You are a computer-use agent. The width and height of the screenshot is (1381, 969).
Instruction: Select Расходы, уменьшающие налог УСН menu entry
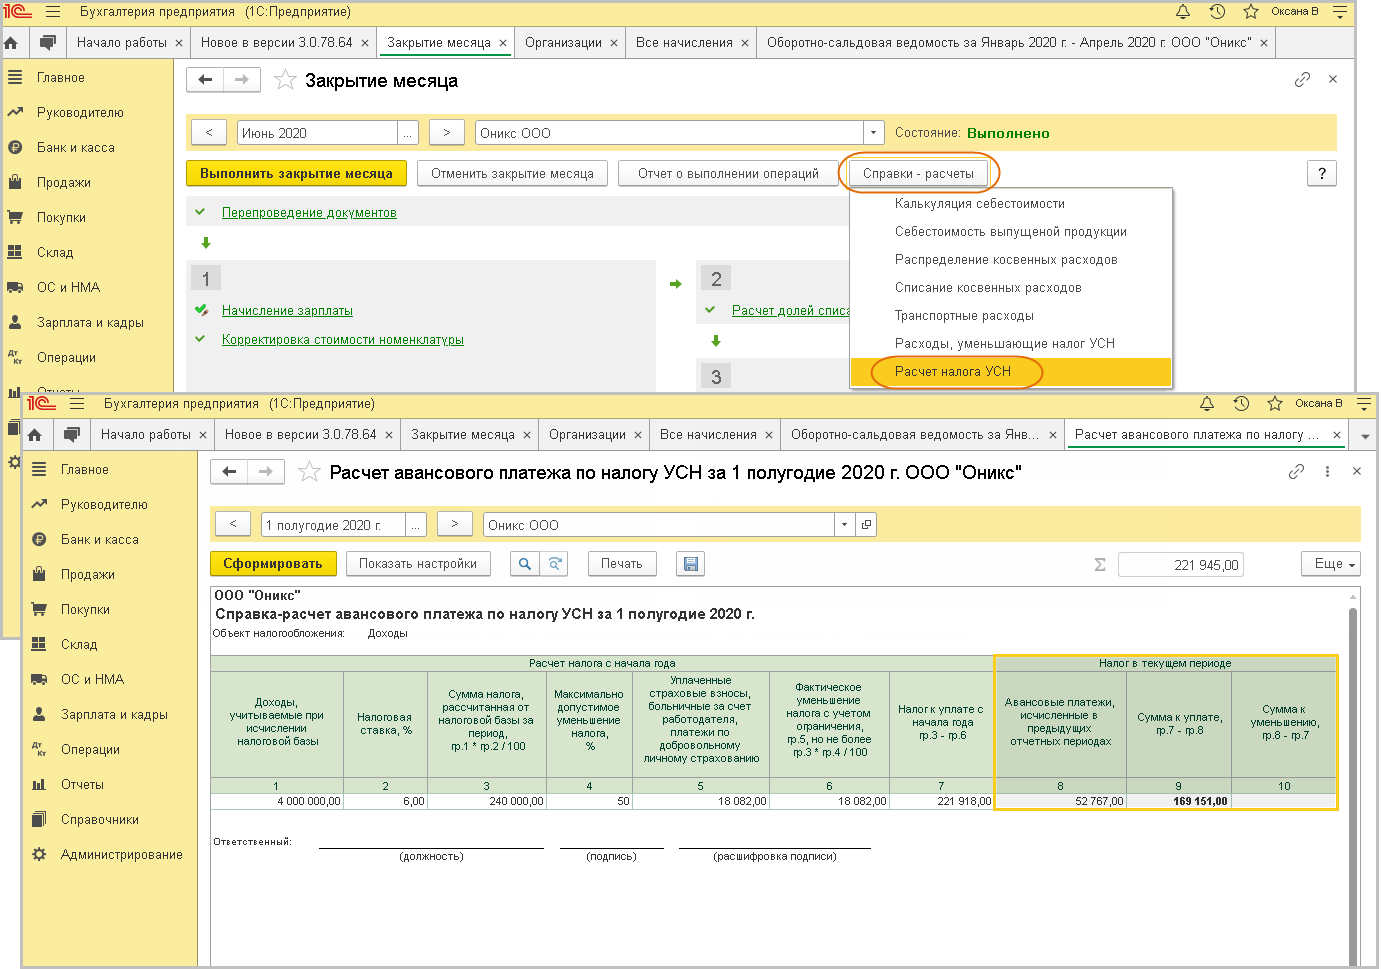[1005, 343]
